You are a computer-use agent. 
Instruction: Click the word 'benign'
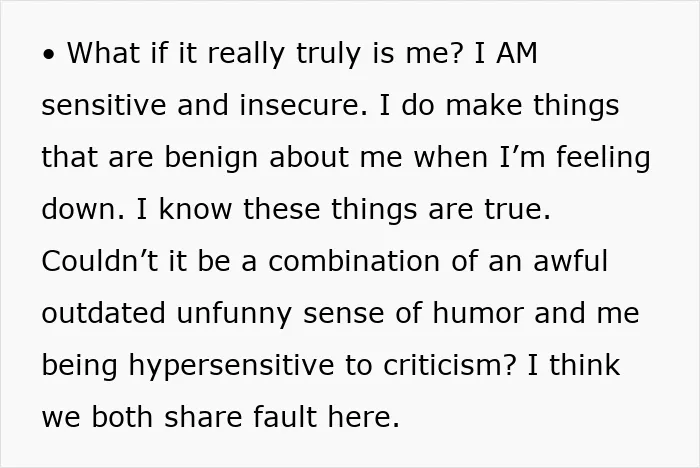[x=211, y=159]
